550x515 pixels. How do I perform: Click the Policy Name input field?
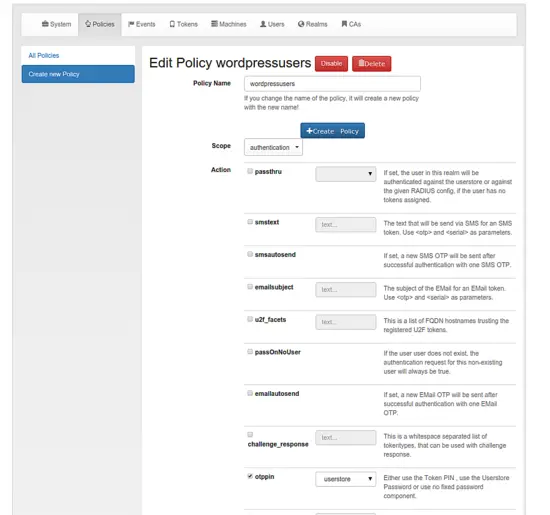tap(332, 84)
